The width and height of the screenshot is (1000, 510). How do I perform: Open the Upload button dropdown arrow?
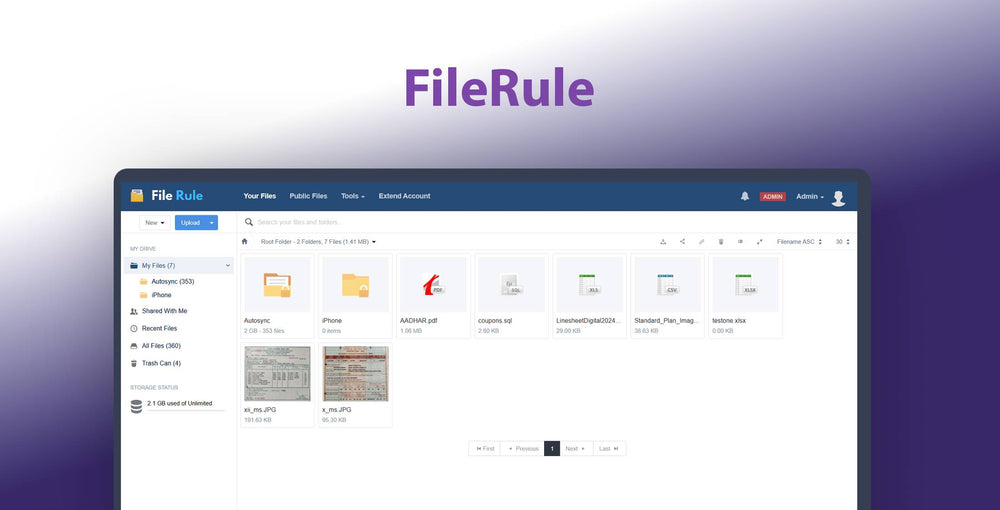point(211,223)
